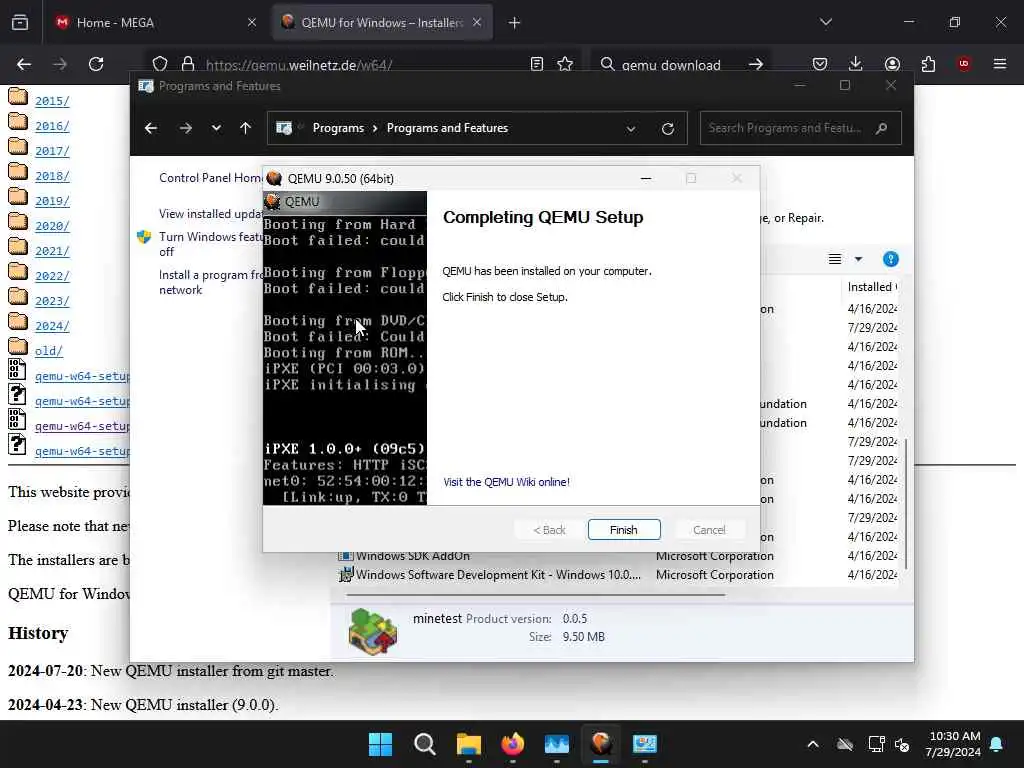Open notification bell in taskbar
The image size is (1024, 768).
pyautogui.click(x=997, y=744)
